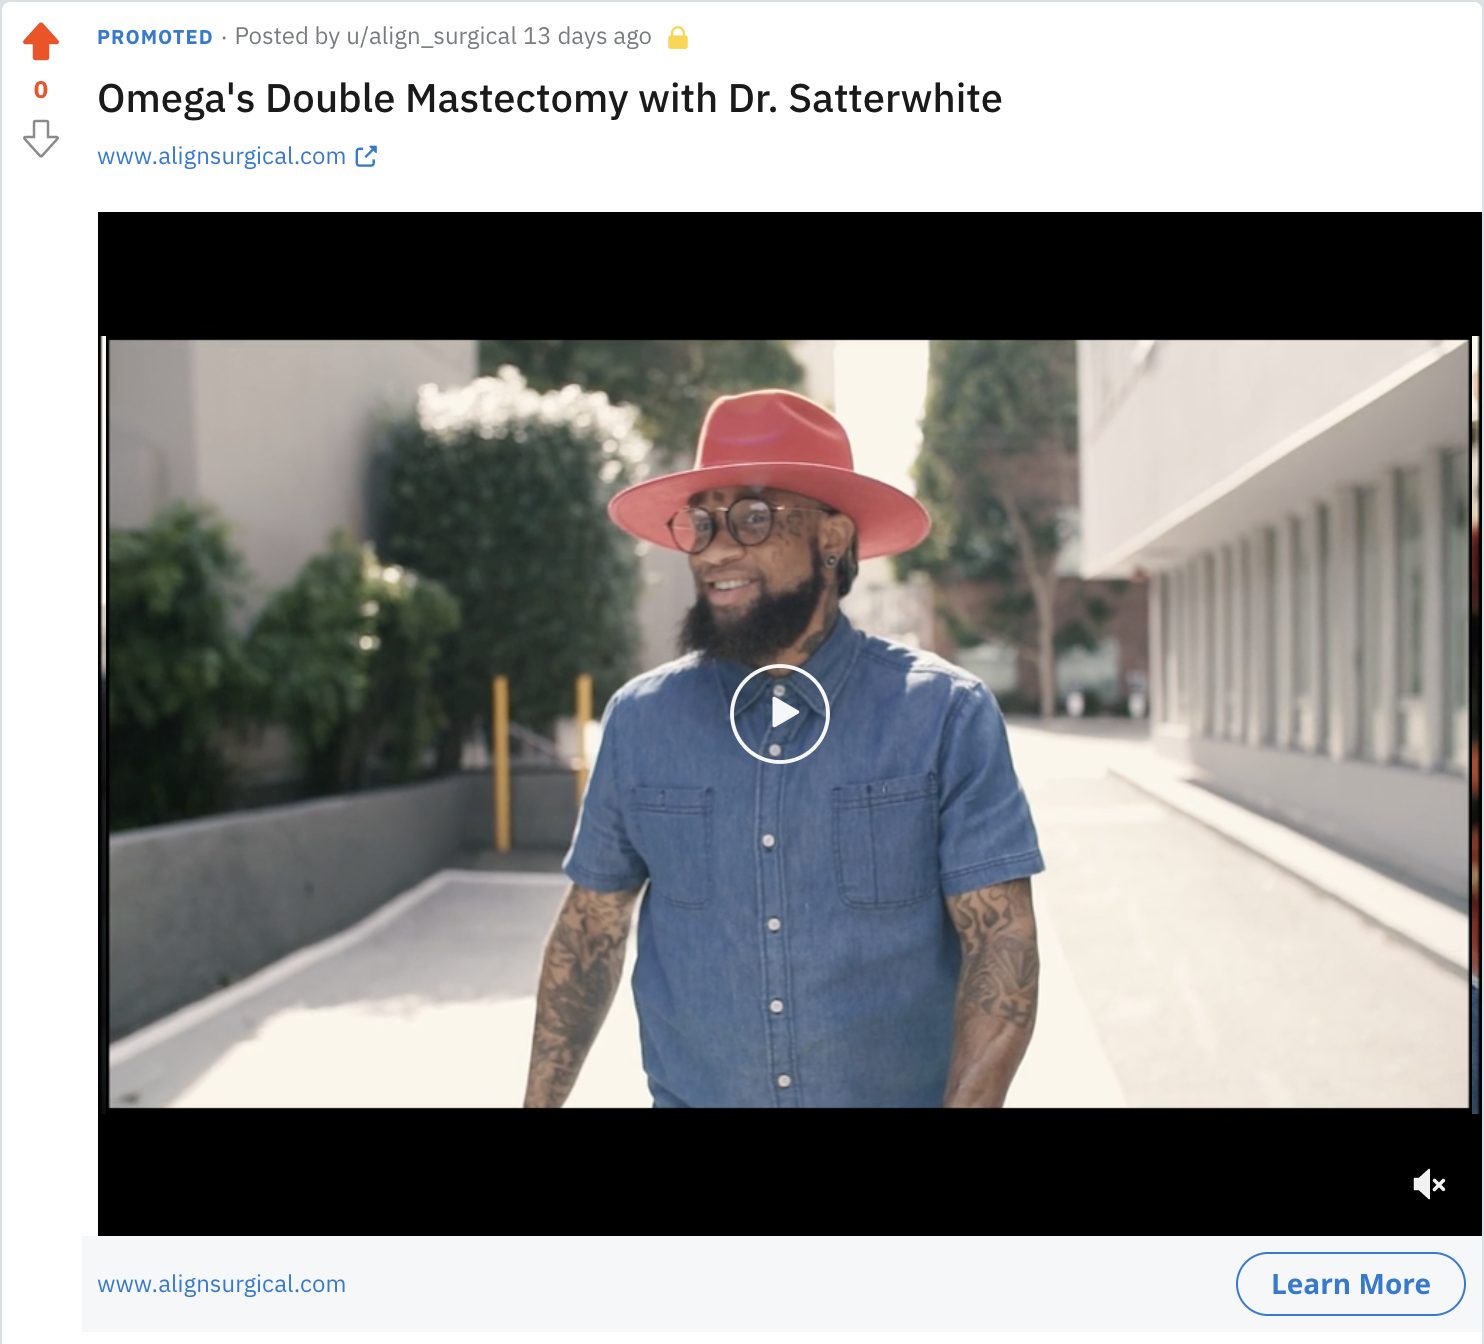The height and width of the screenshot is (1344, 1484).
Task: Click the Learn More button
Action: 1351,1284
